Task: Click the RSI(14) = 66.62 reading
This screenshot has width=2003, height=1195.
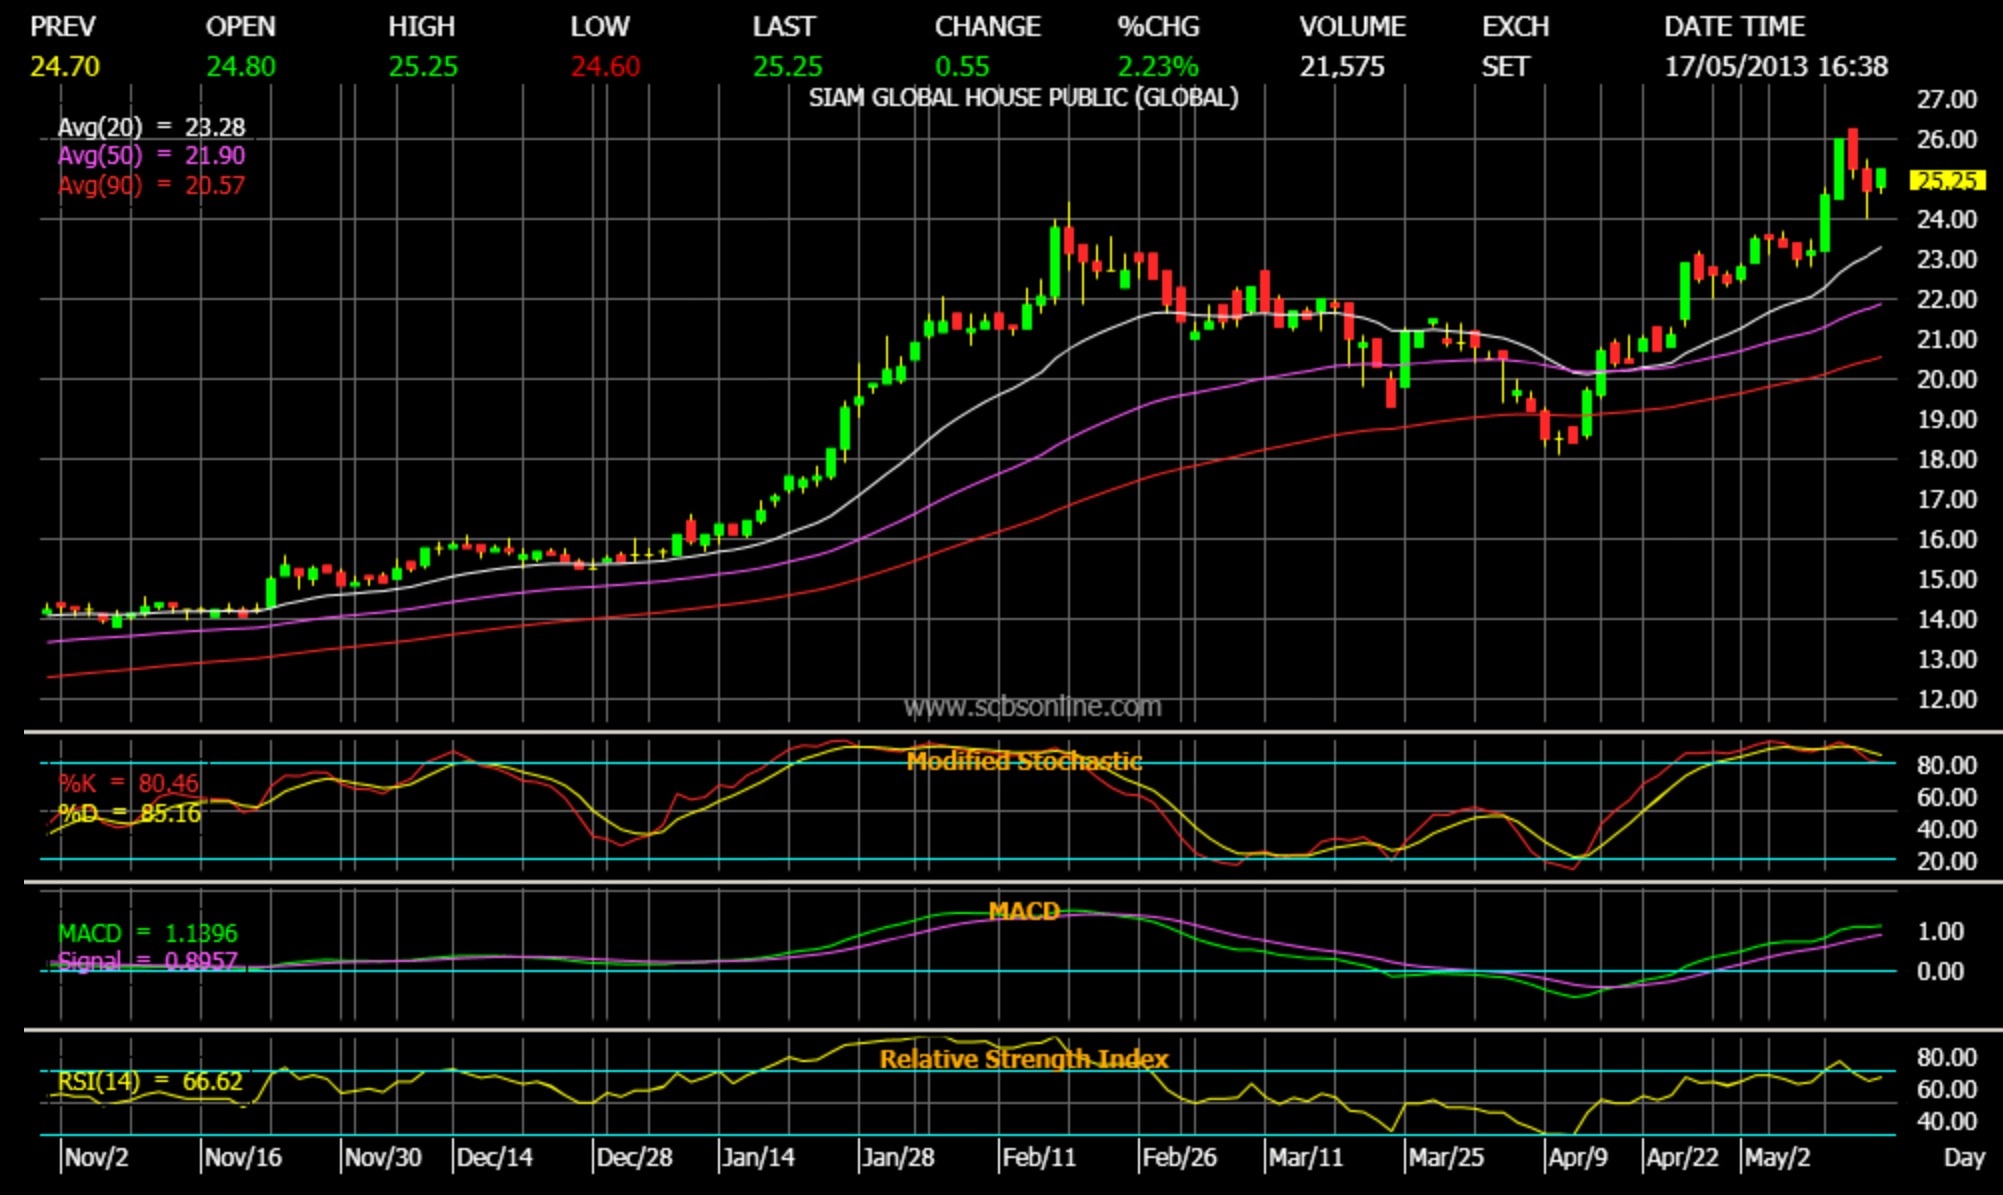Action: (x=150, y=1082)
